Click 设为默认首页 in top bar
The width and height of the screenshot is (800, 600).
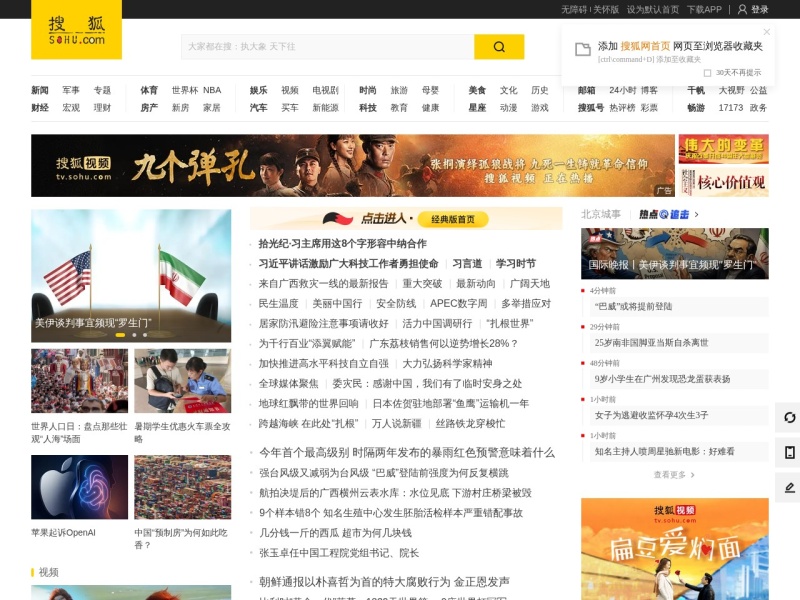click(653, 9)
